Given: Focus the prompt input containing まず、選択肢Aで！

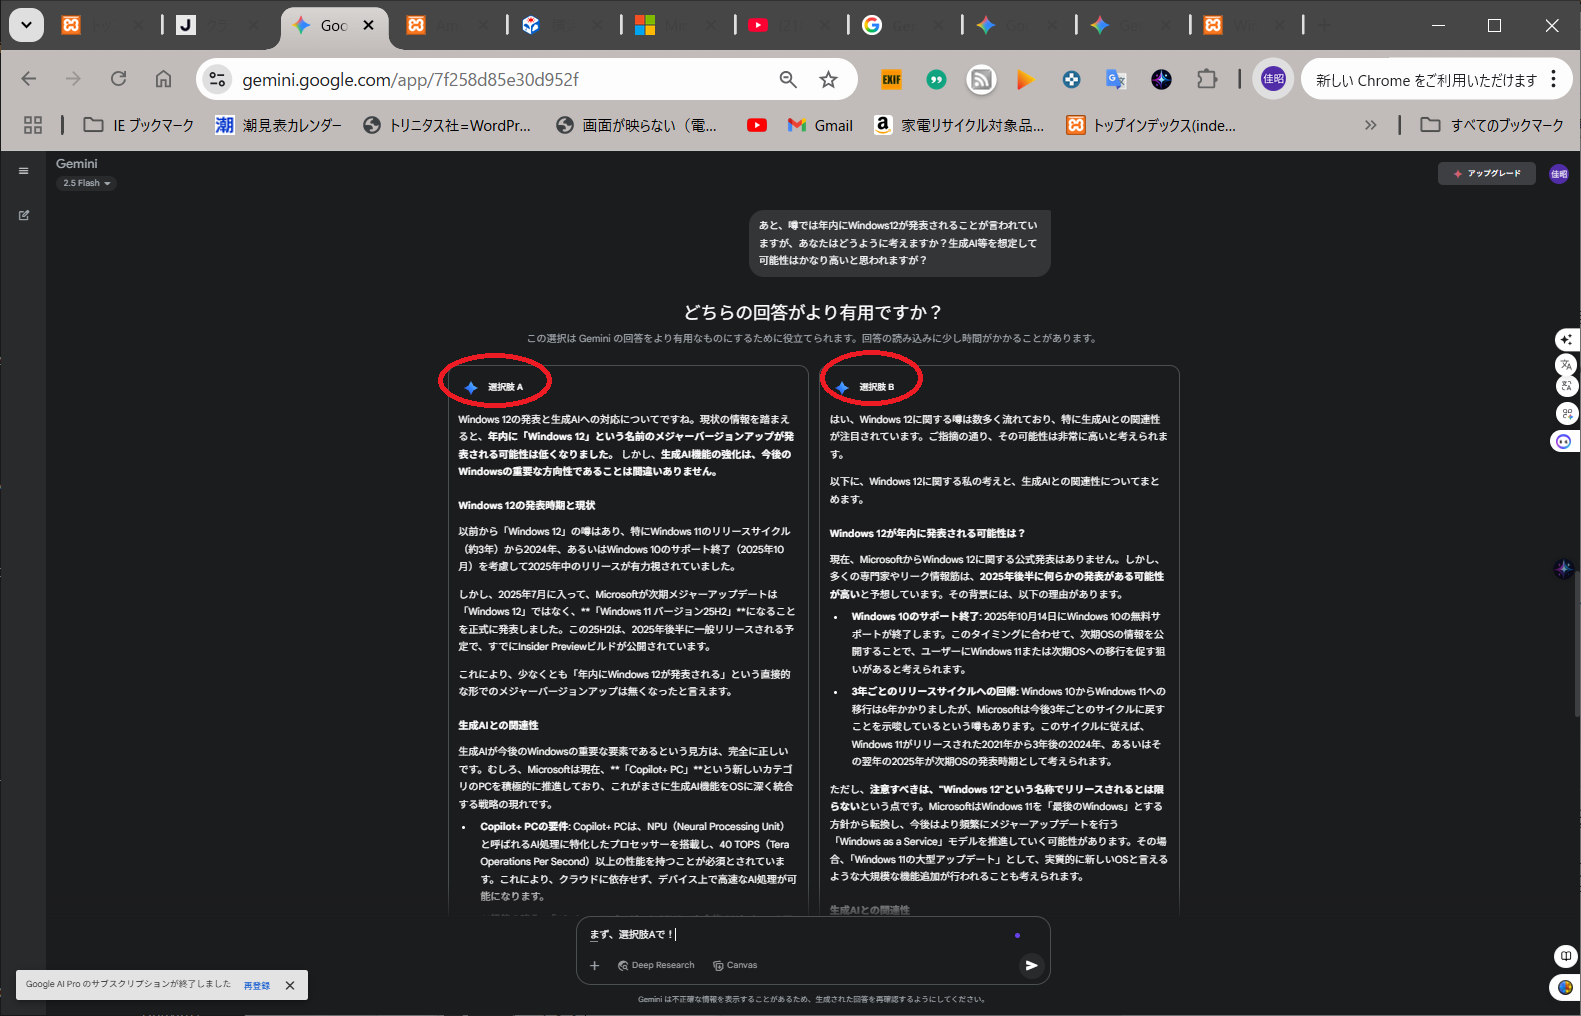Looking at the screenshot, I should coord(800,934).
